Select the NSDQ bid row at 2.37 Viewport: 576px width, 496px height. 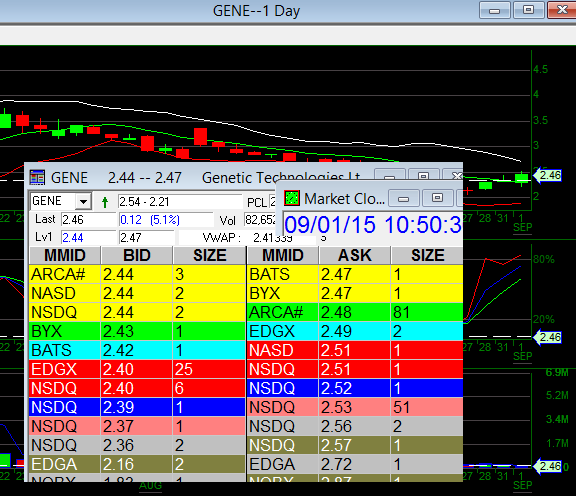(137, 426)
